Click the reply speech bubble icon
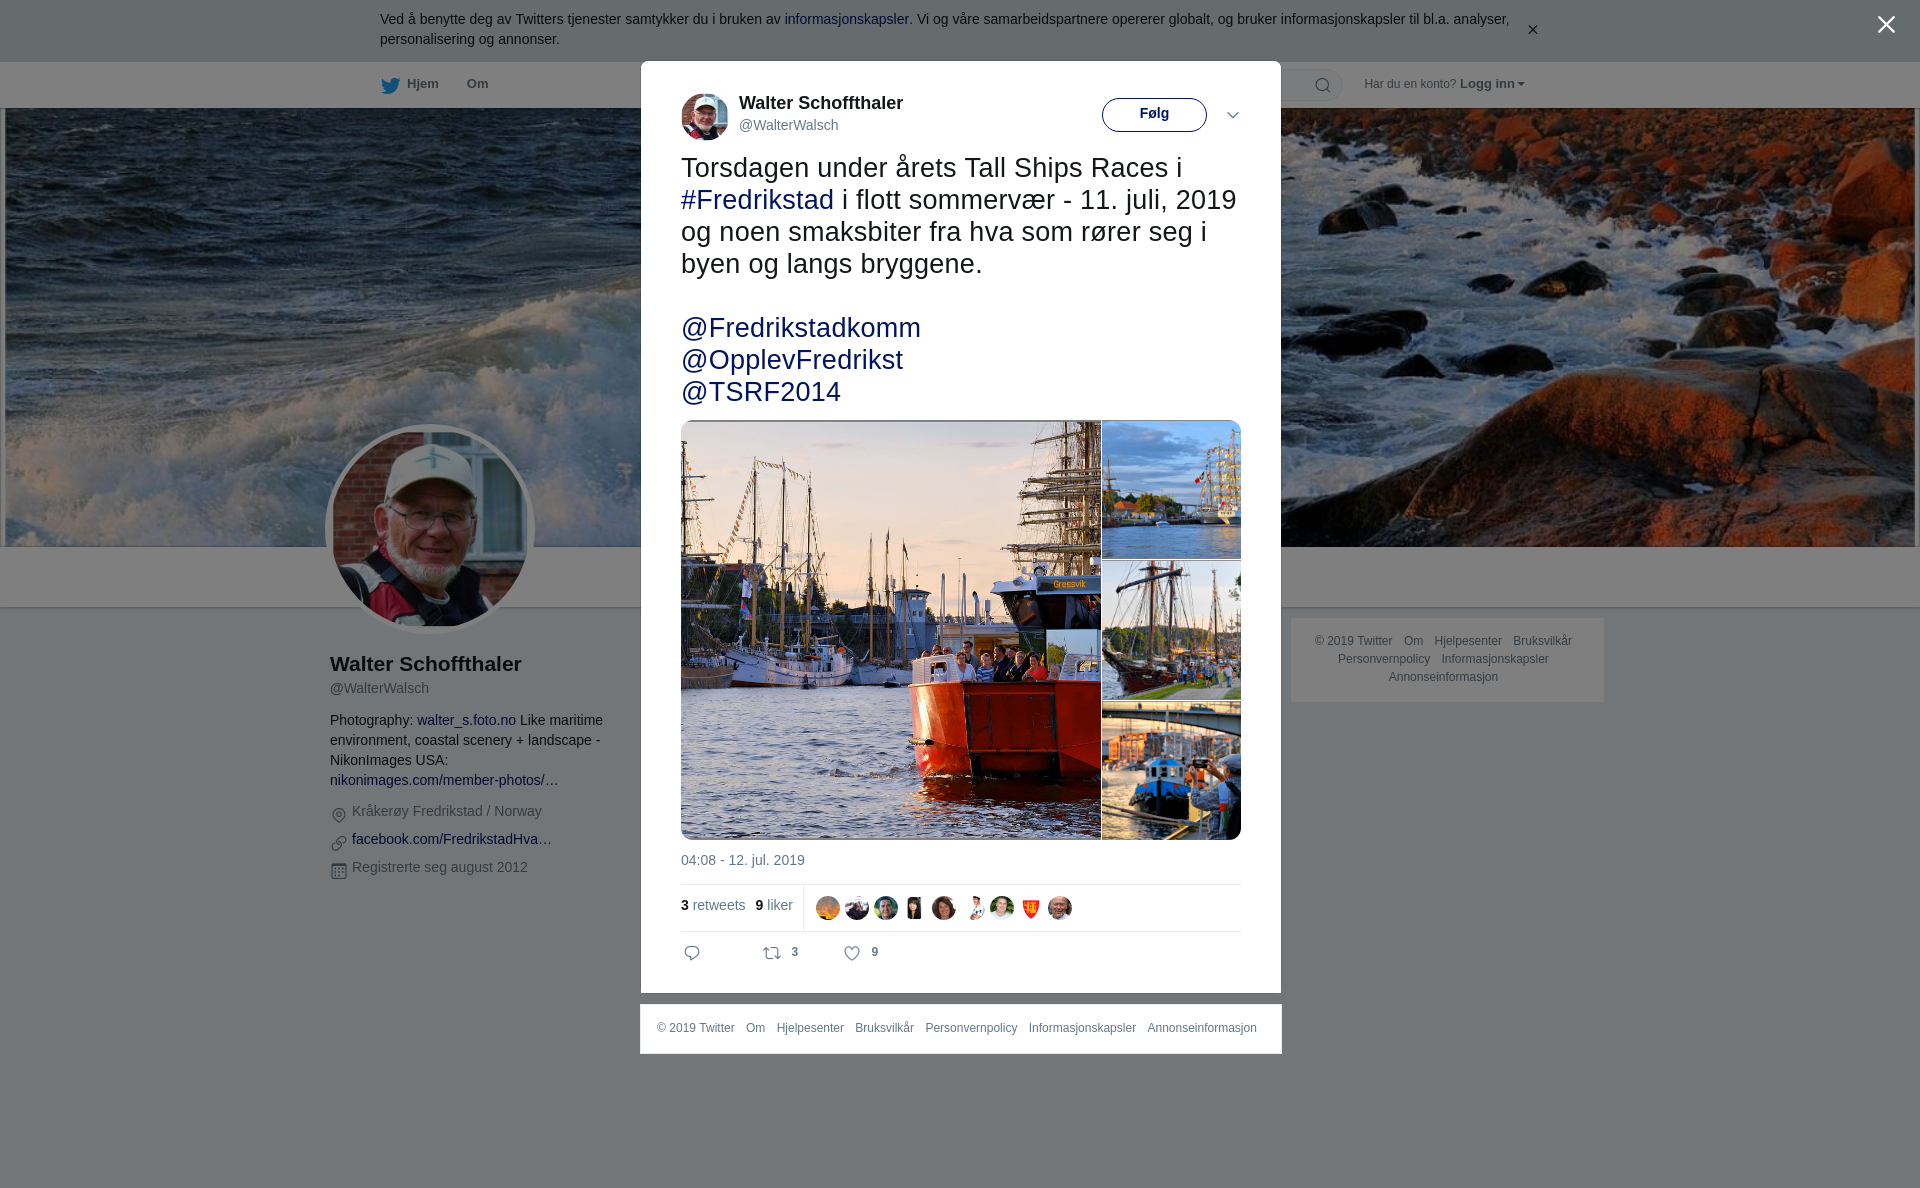1920x1188 pixels. tap(692, 953)
